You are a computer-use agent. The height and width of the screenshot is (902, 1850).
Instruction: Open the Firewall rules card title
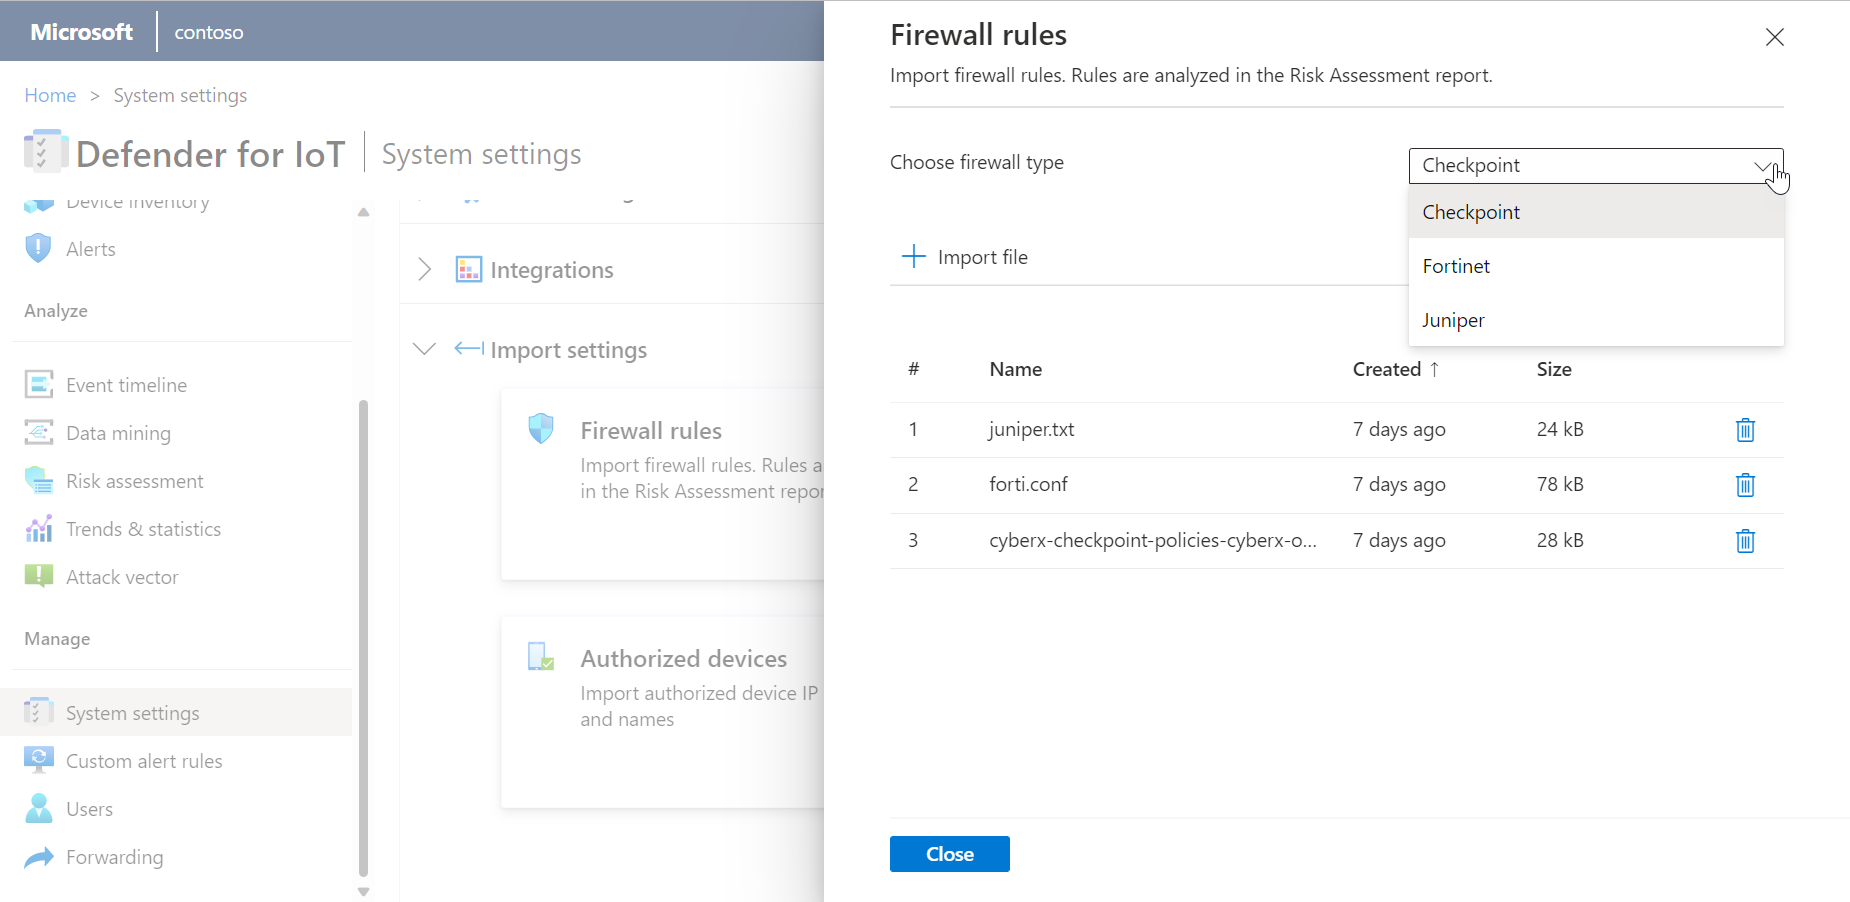coord(651,430)
